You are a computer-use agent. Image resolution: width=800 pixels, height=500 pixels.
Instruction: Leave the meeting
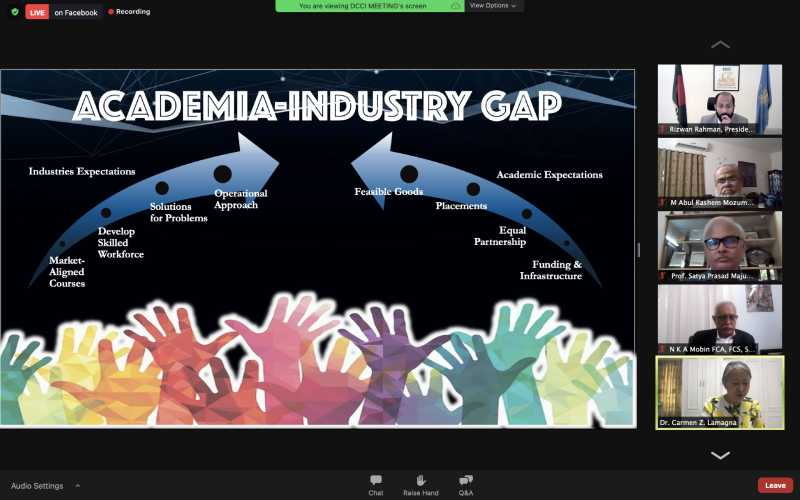tap(775, 485)
